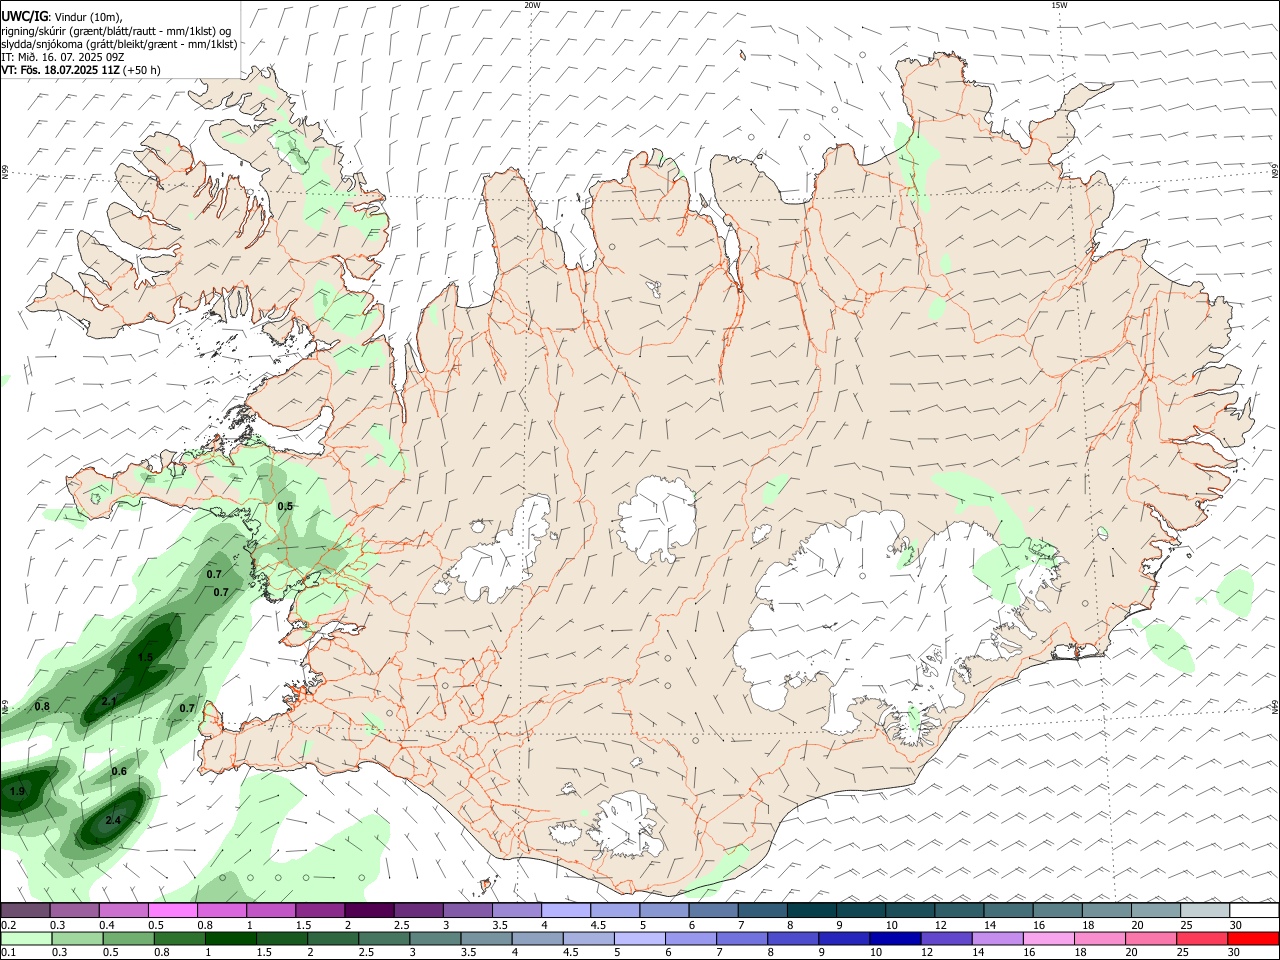The height and width of the screenshot is (960, 1280).
Task: Click the '1.5' label under the lower scale
Action: click(264, 953)
